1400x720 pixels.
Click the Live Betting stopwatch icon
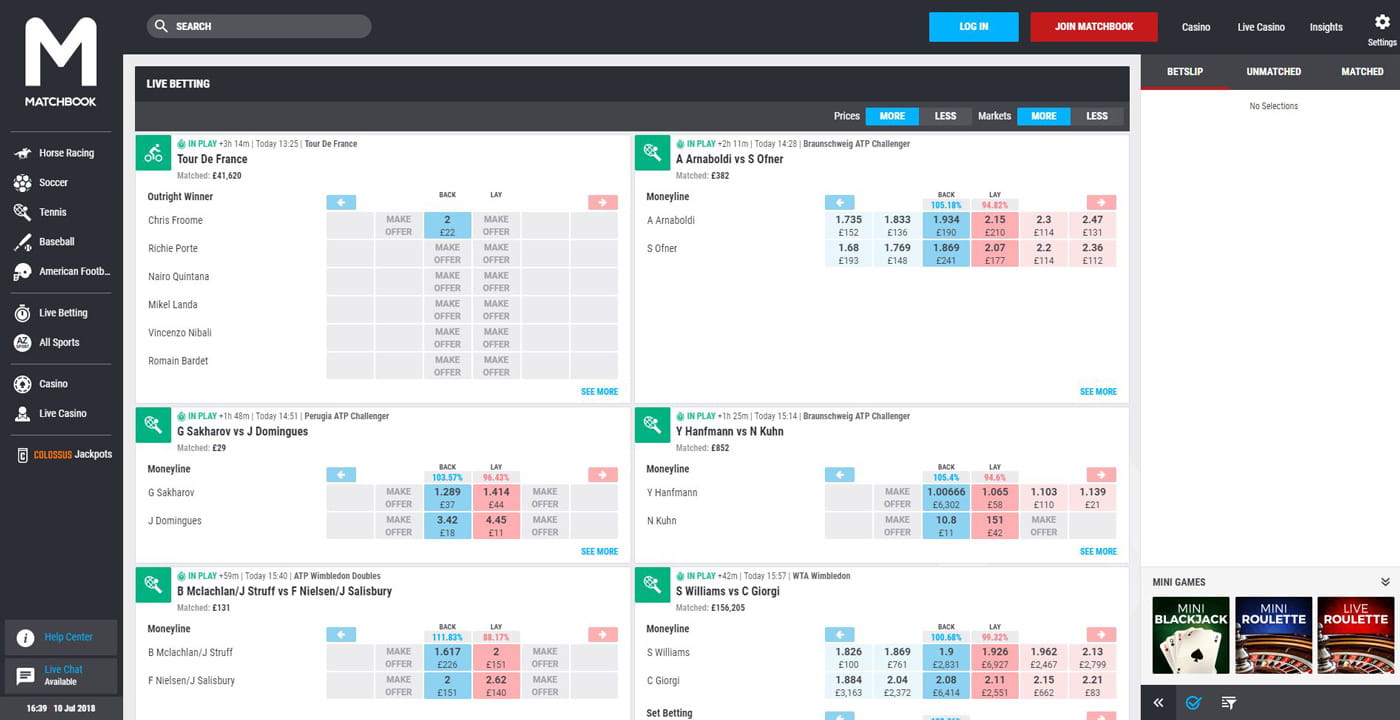pyautogui.click(x=22, y=313)
